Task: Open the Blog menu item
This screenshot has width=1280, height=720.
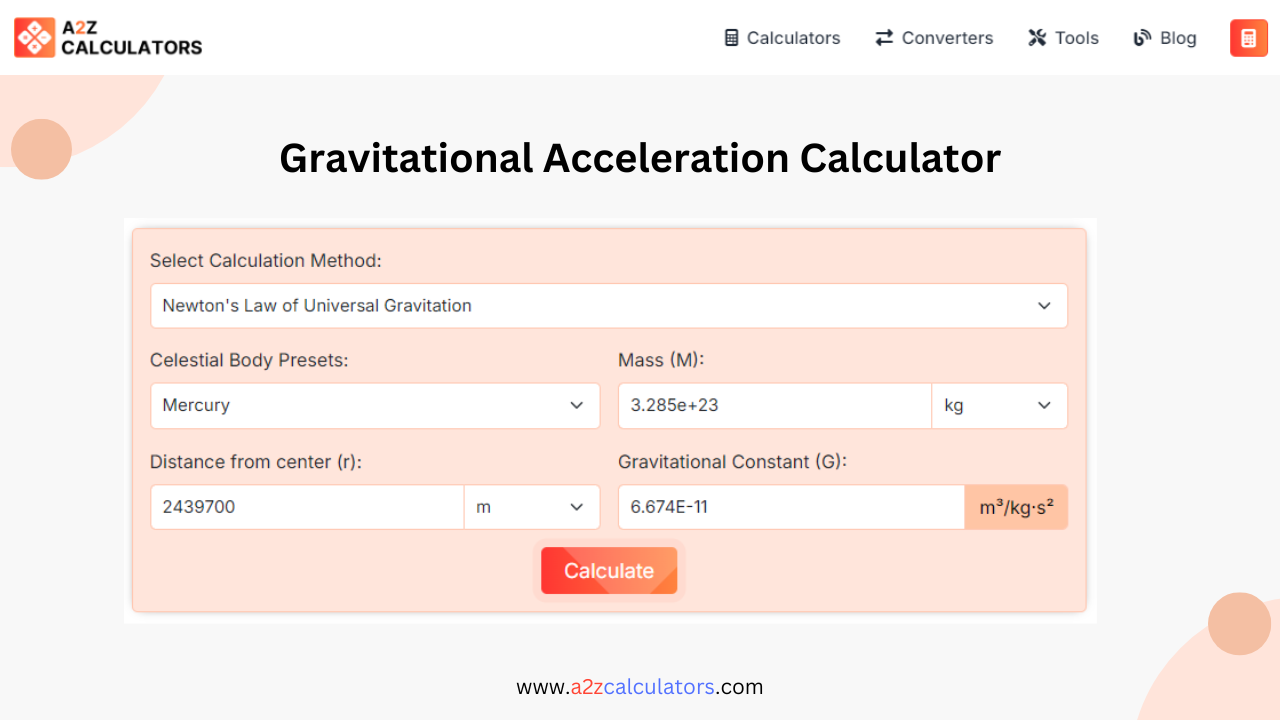Action: pos(1164,38)
